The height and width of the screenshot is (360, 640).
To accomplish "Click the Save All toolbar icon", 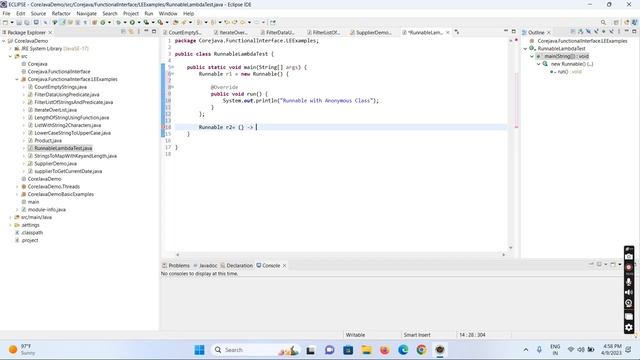I will tap(27, 22).
